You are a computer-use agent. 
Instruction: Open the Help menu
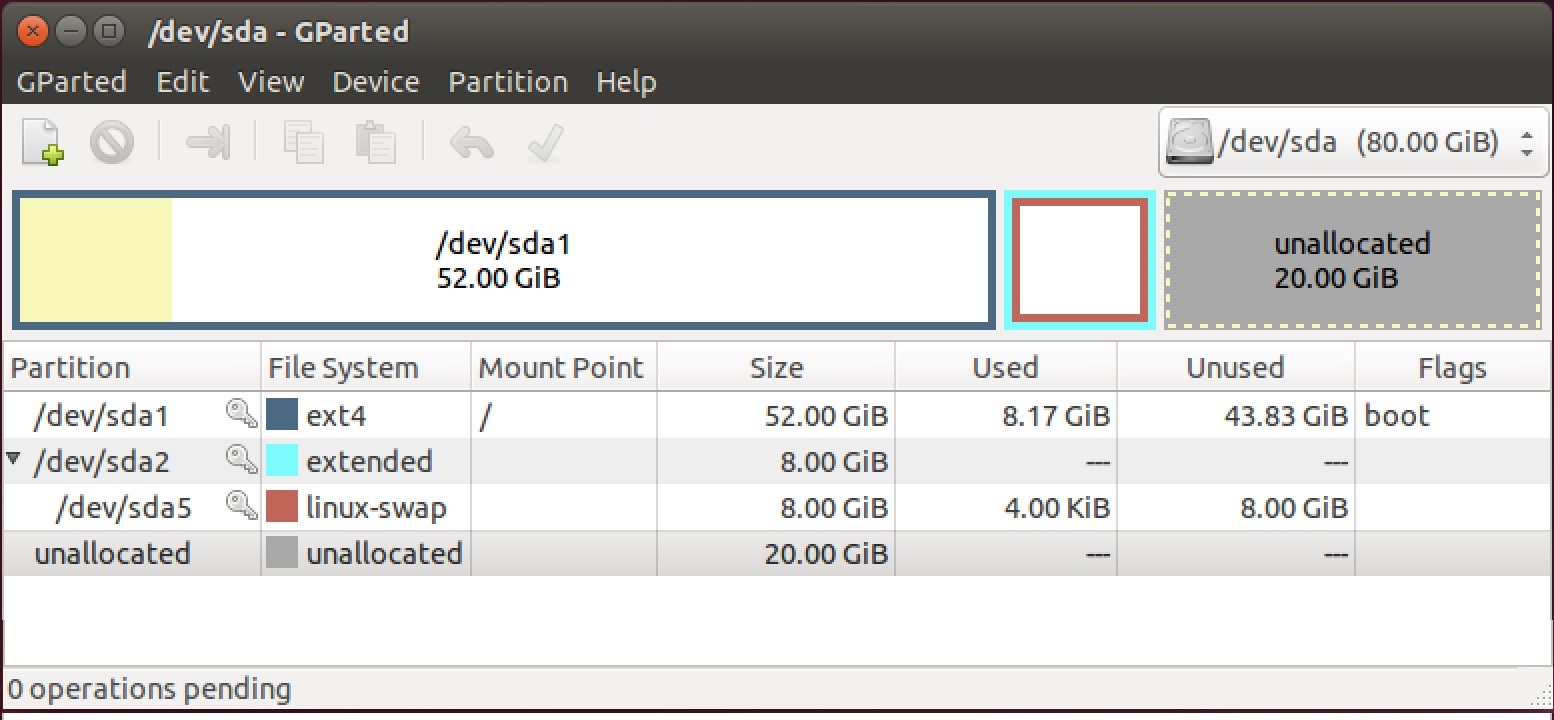click(x=626, y=82)
